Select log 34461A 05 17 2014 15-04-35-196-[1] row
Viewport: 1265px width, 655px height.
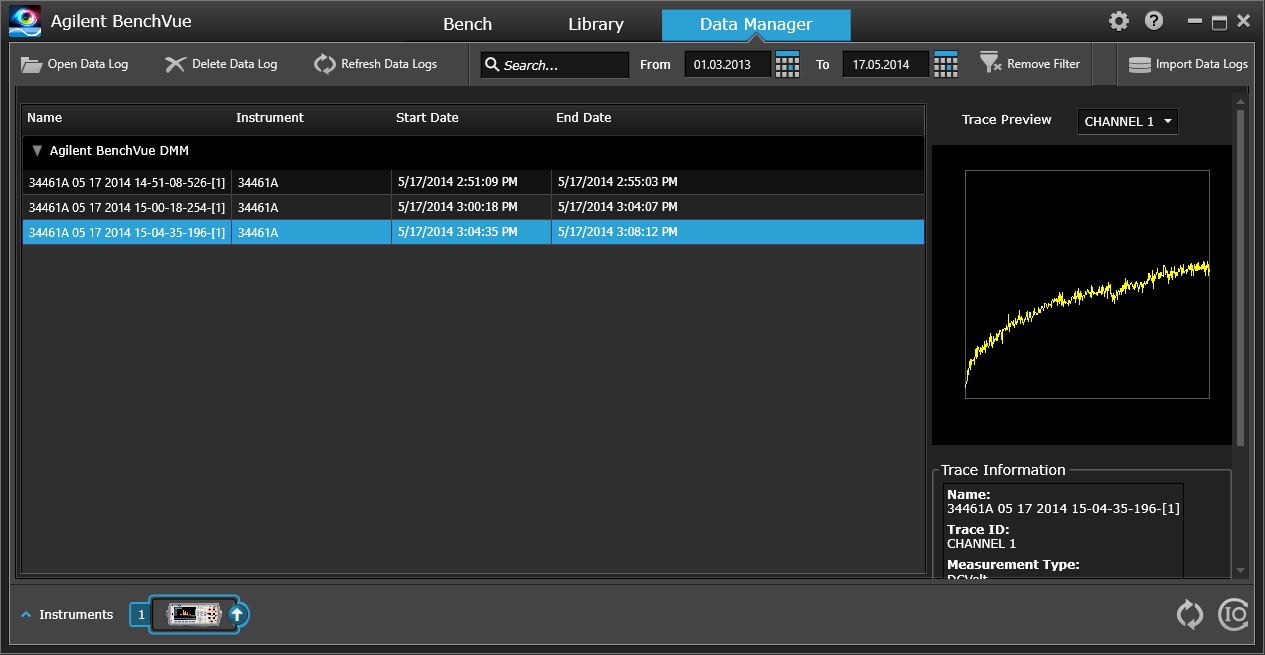pos(473,232)
